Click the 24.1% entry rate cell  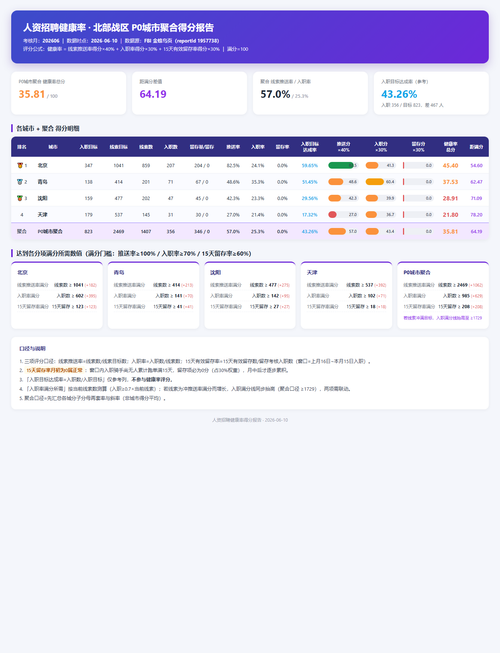pos(258,165)
